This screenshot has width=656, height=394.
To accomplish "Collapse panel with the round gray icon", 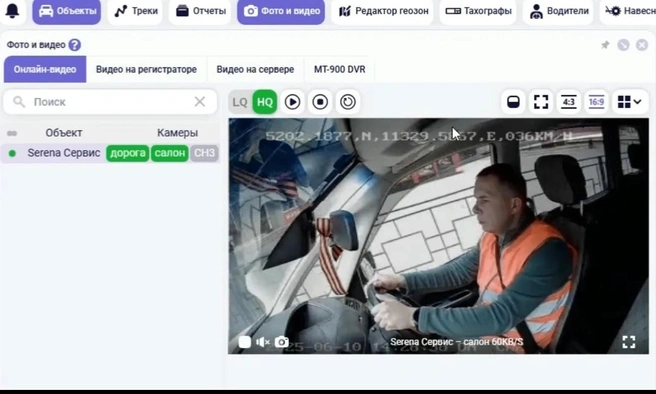I will [x=623, y=45].
